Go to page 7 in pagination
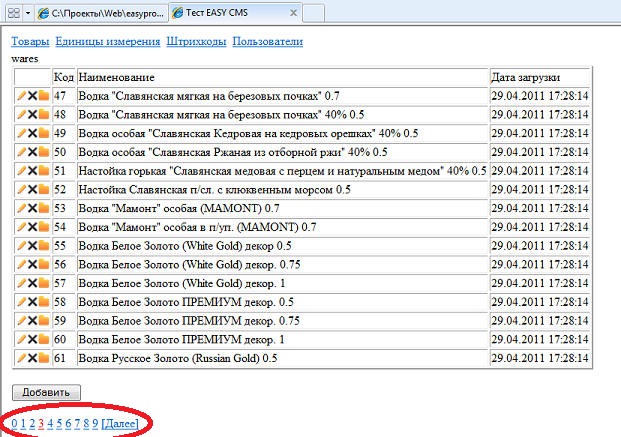 (77, 424)
